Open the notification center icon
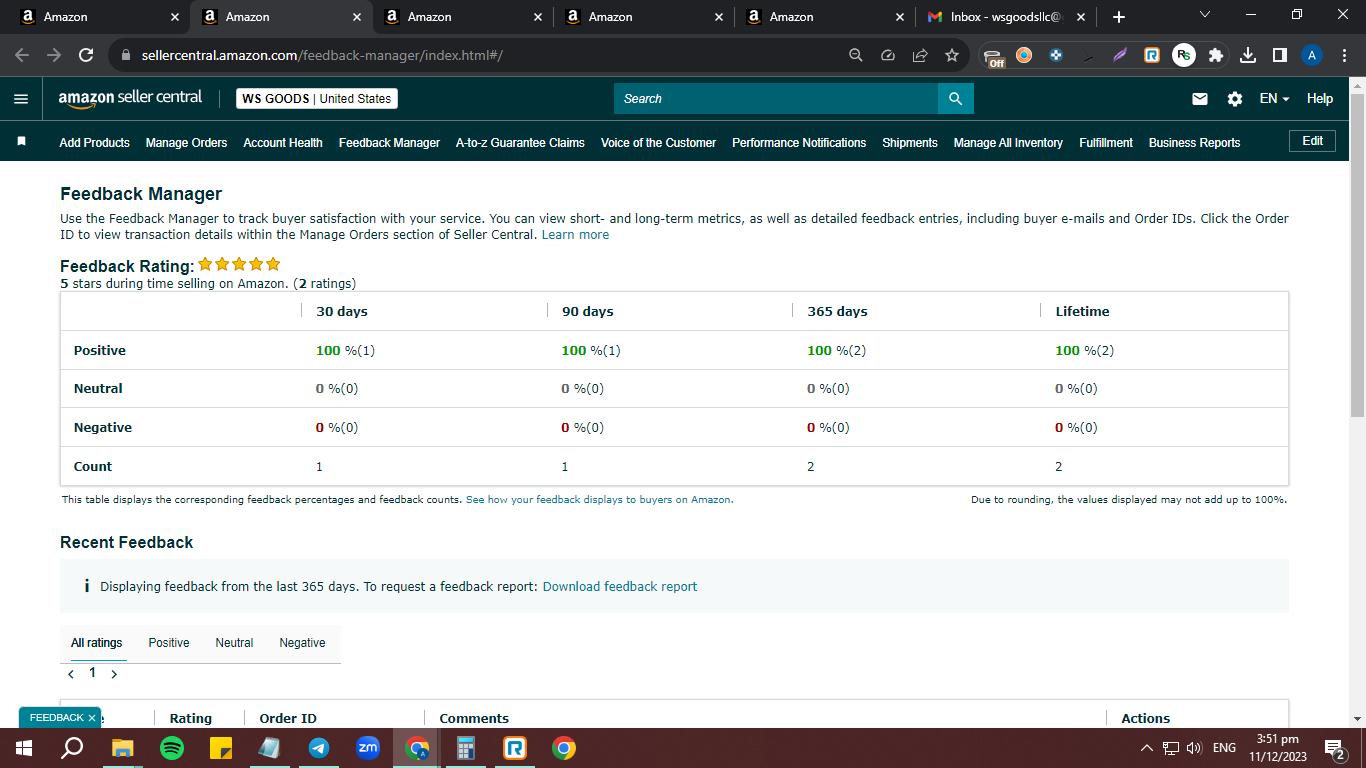Viewport: 1366px width, 768px height. 1334,748
